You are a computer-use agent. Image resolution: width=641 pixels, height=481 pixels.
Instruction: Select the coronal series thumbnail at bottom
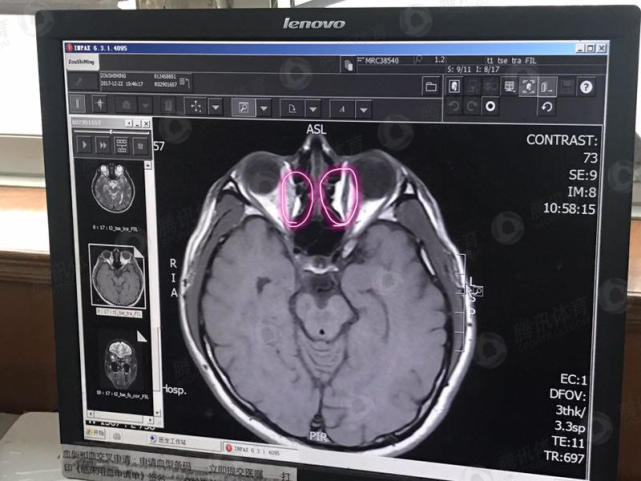tap(121, 365)
